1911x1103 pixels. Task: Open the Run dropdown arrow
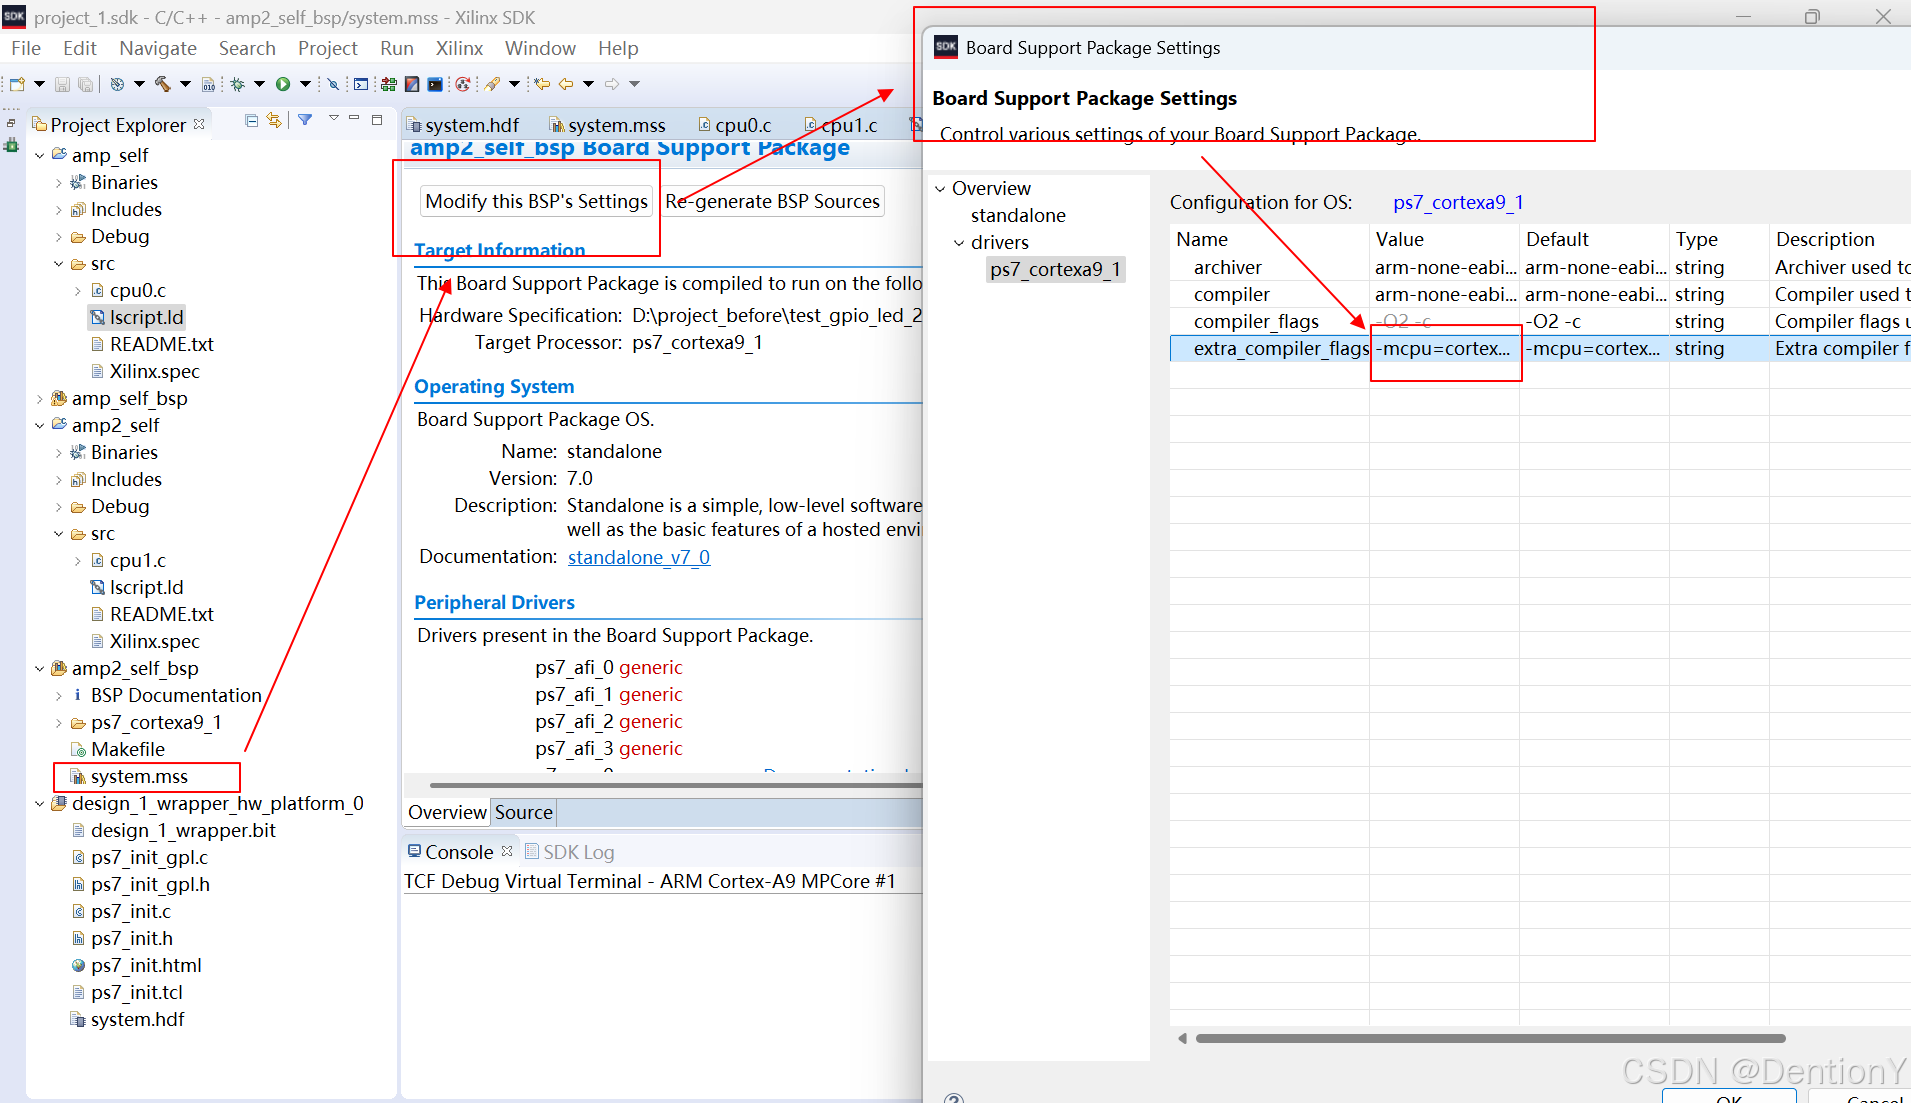[x=305, y=84]
